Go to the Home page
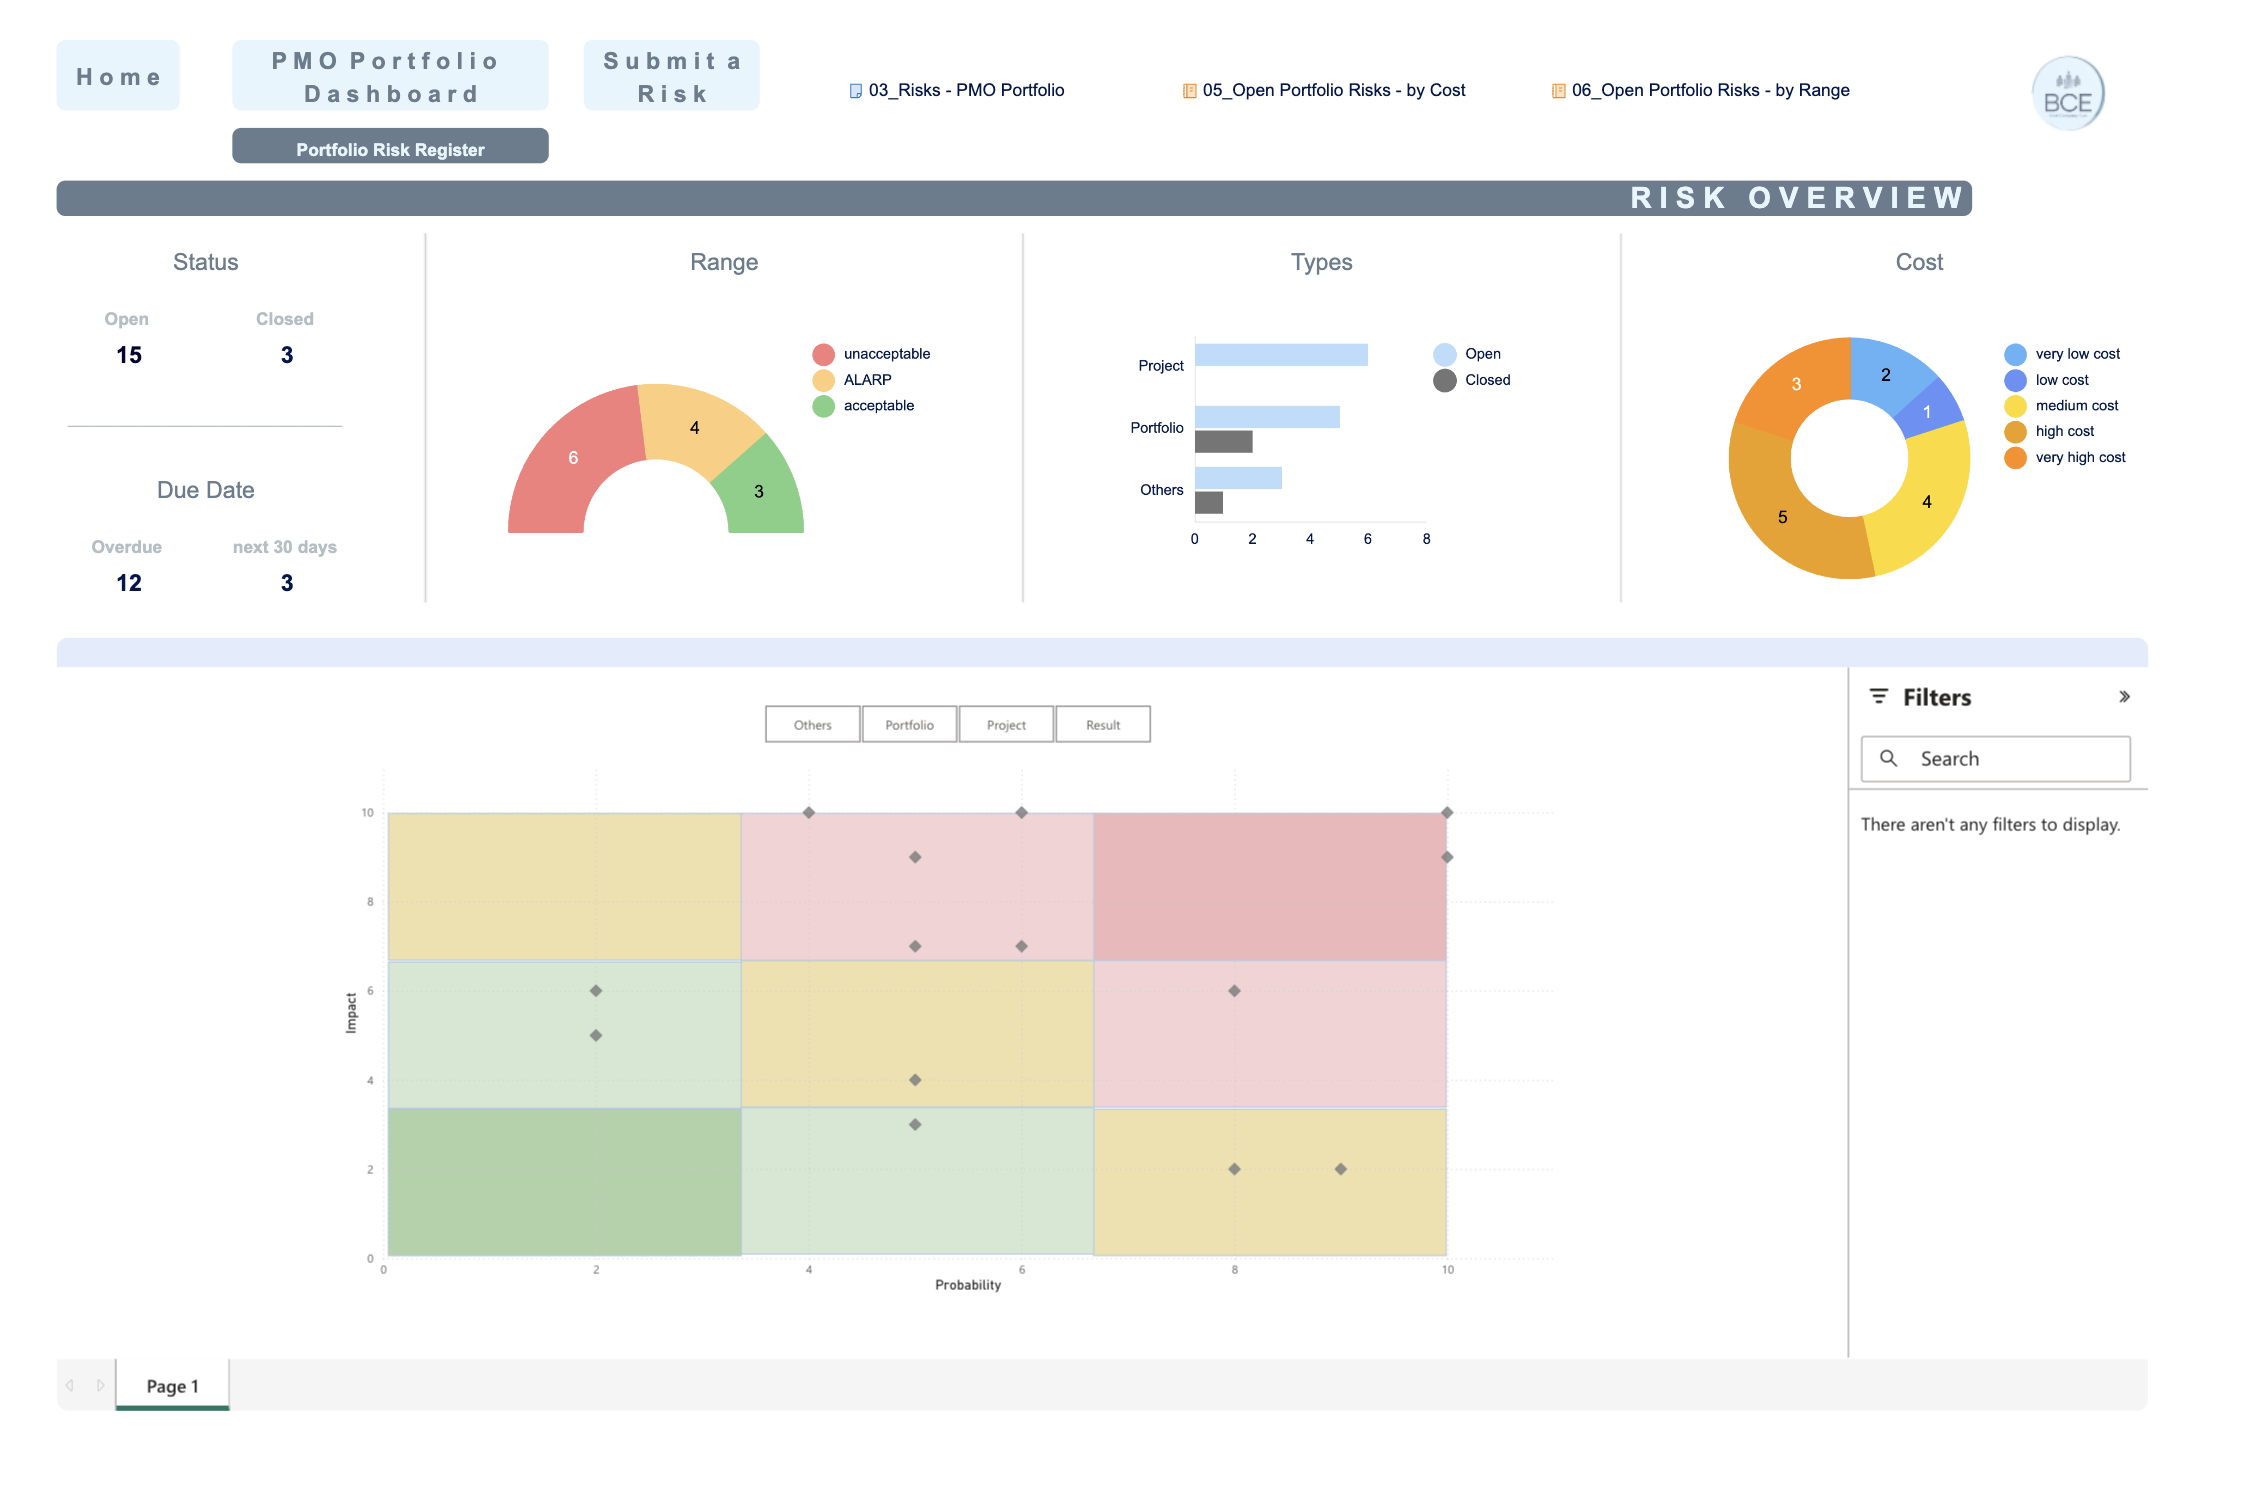Viewport: 2250px width, 1502px height. click(118, 76)
